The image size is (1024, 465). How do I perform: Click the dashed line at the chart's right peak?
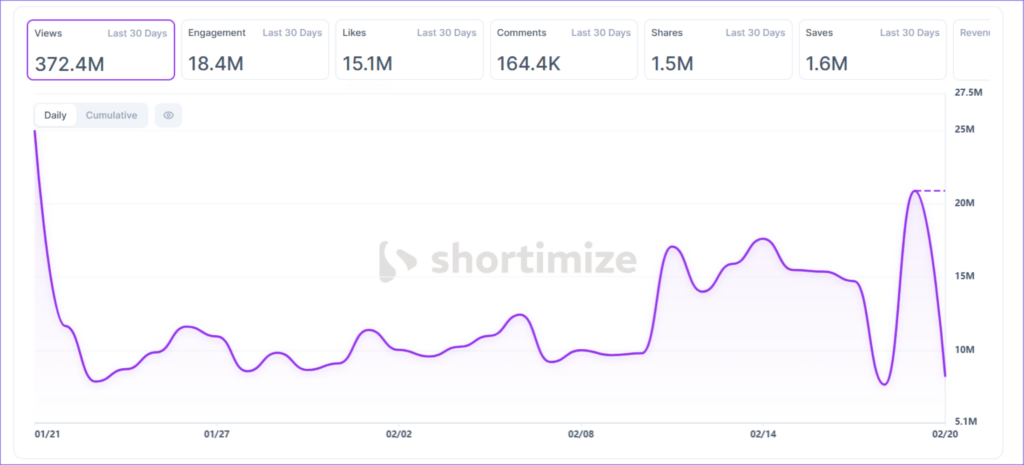[932, 190]
